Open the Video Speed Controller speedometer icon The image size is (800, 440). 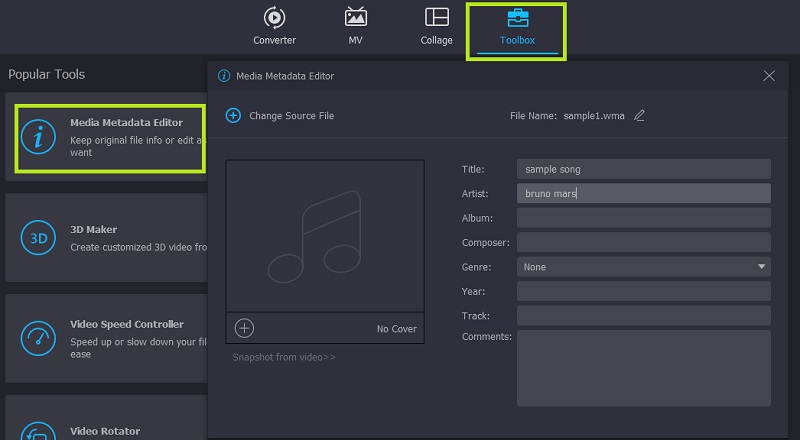point(39,336)
